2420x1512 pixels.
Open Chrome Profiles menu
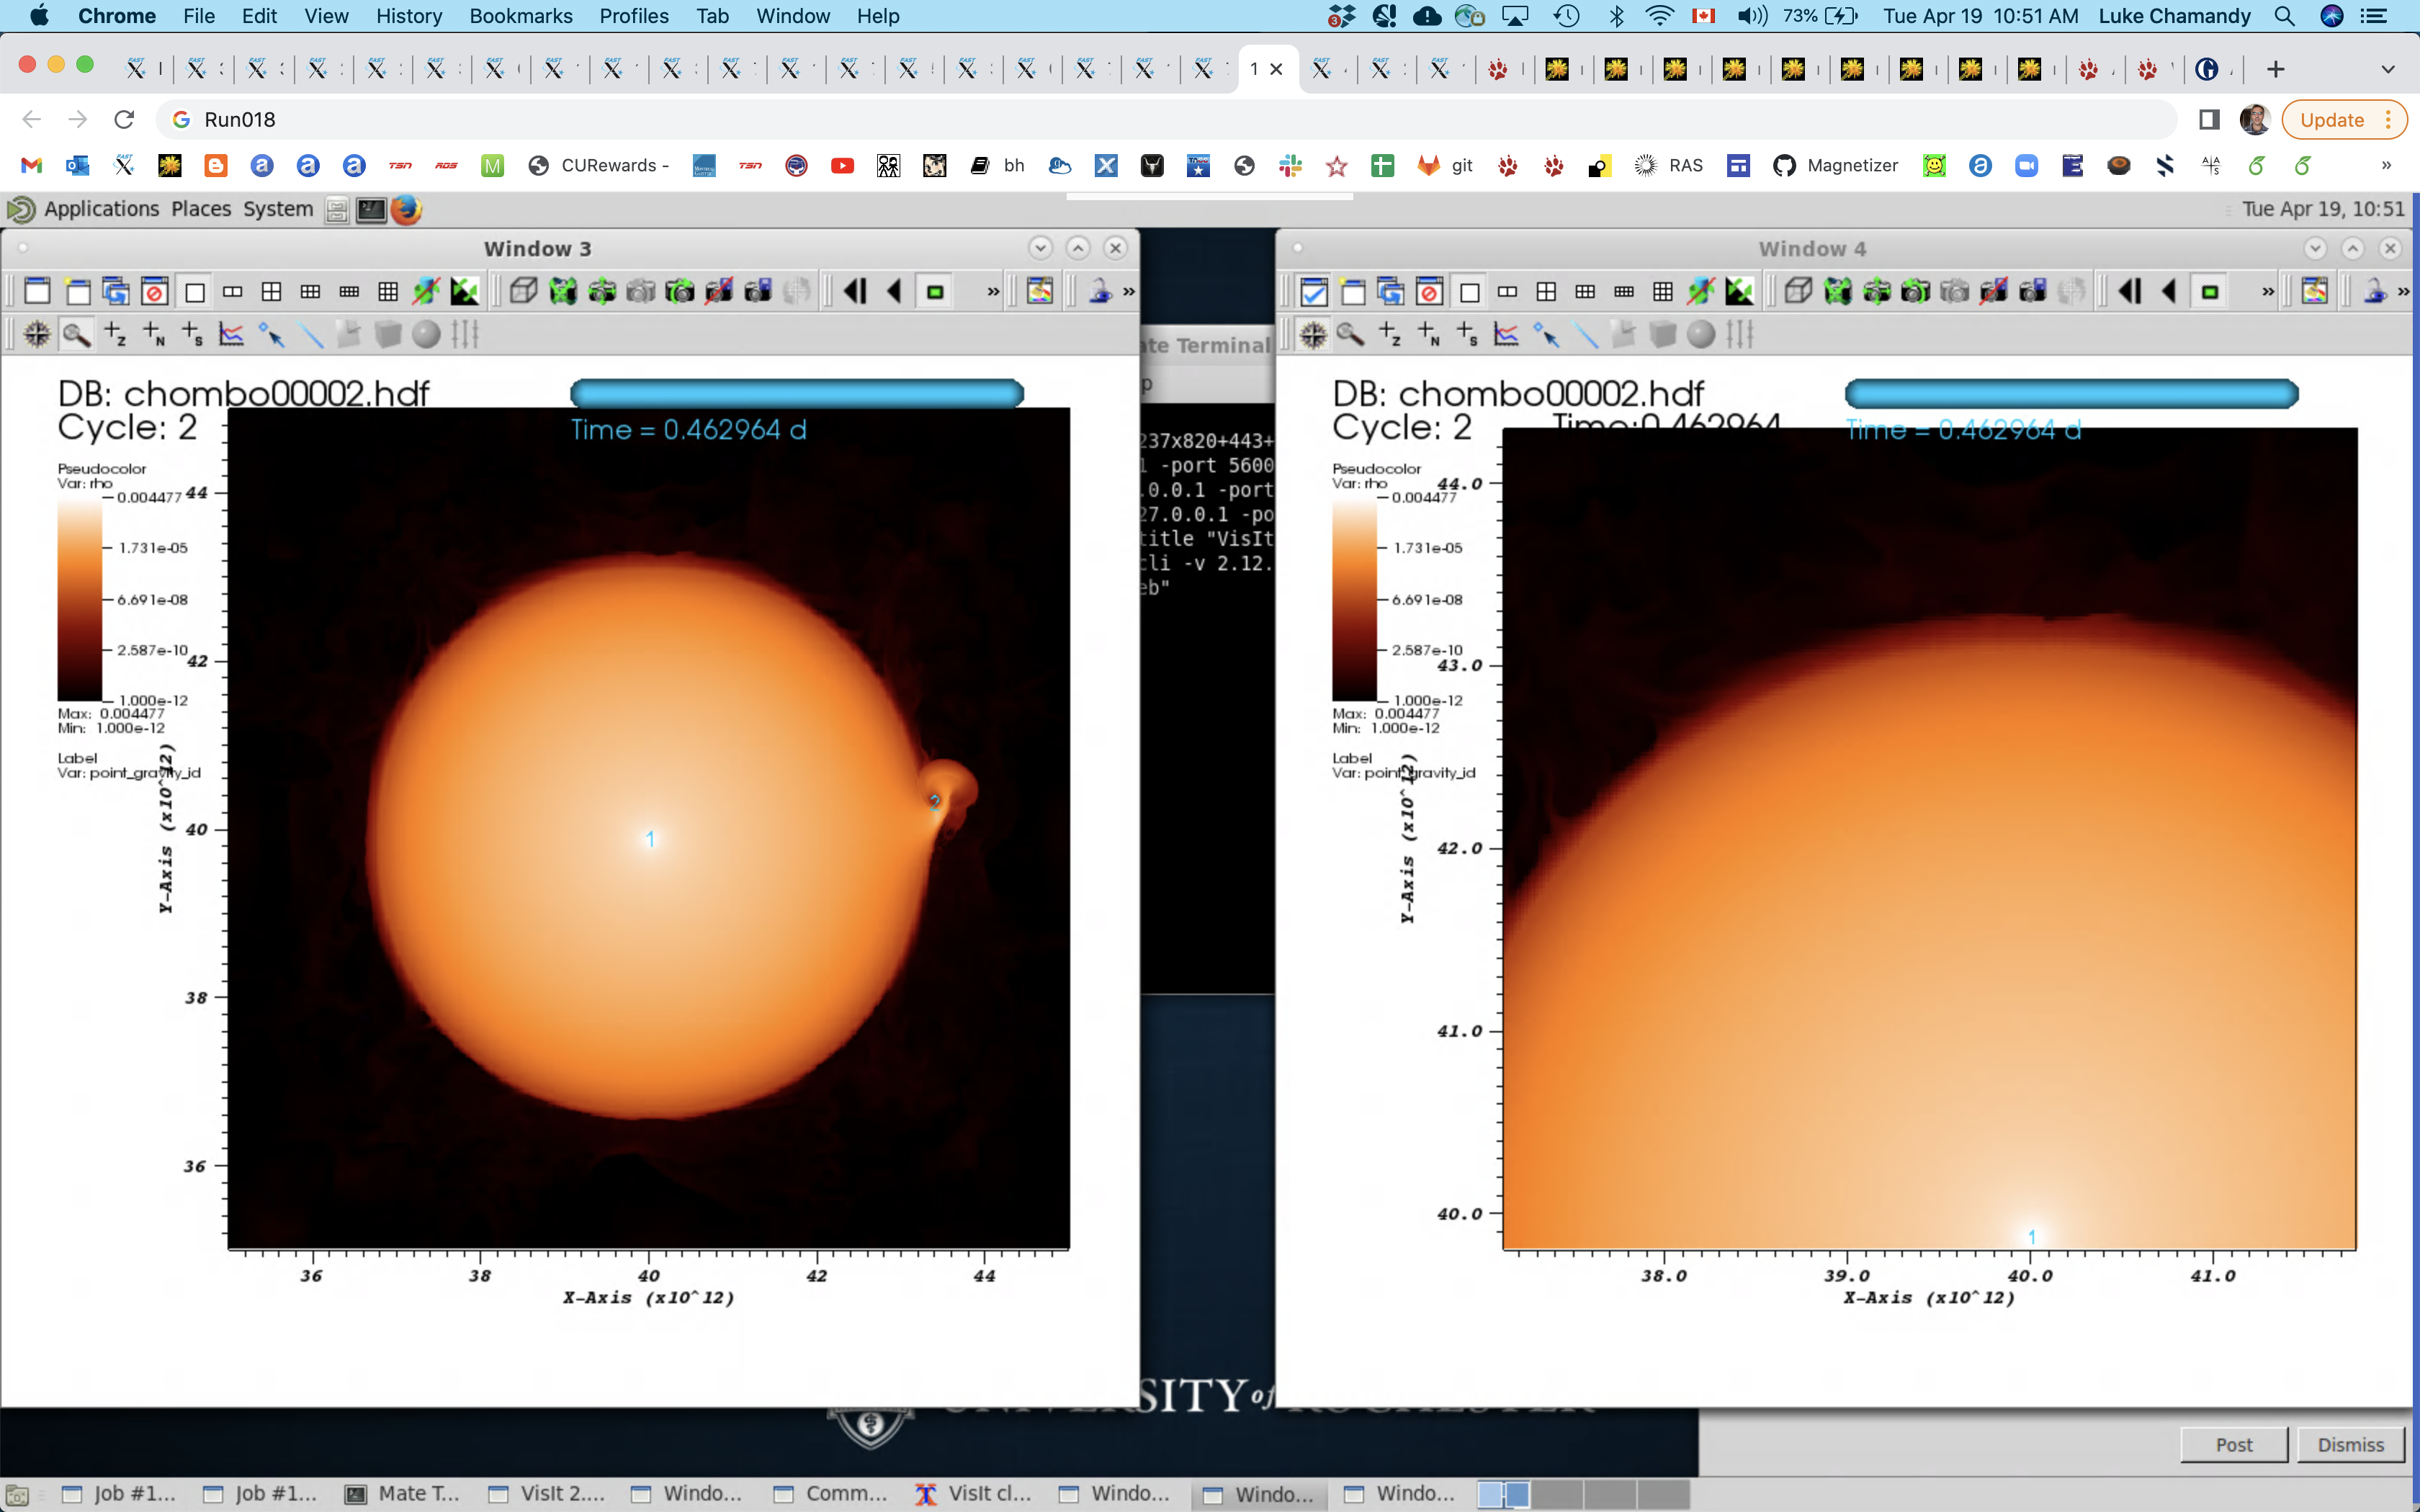pos(634,16)
